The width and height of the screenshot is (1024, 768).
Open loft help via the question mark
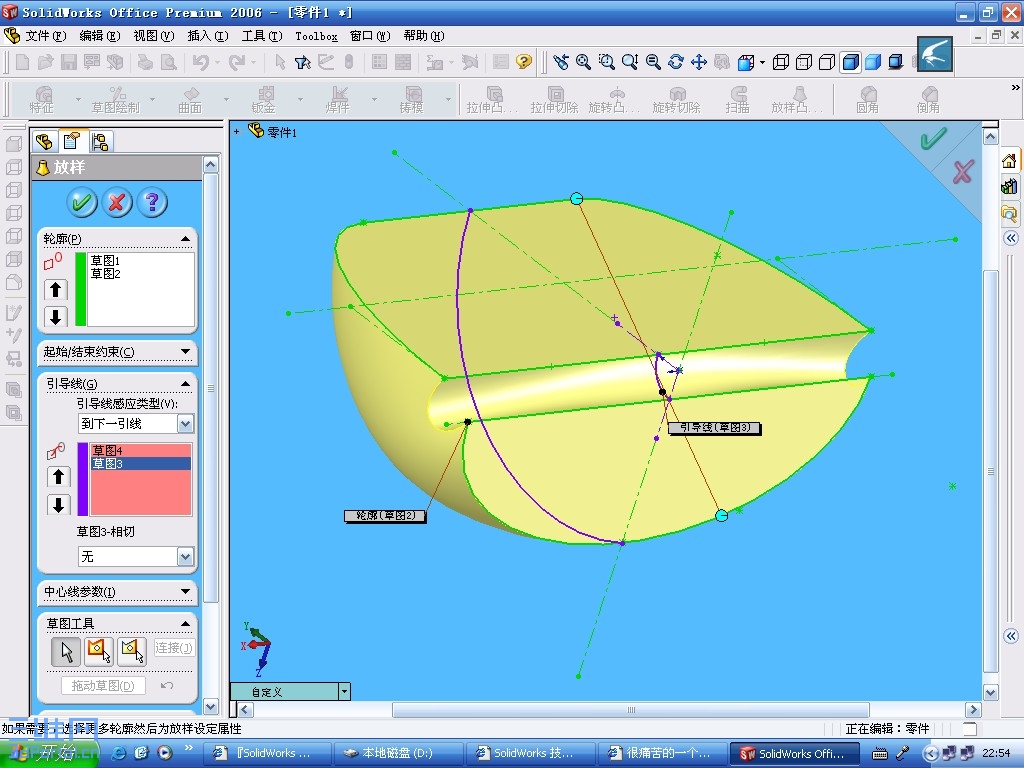[152, 203]
